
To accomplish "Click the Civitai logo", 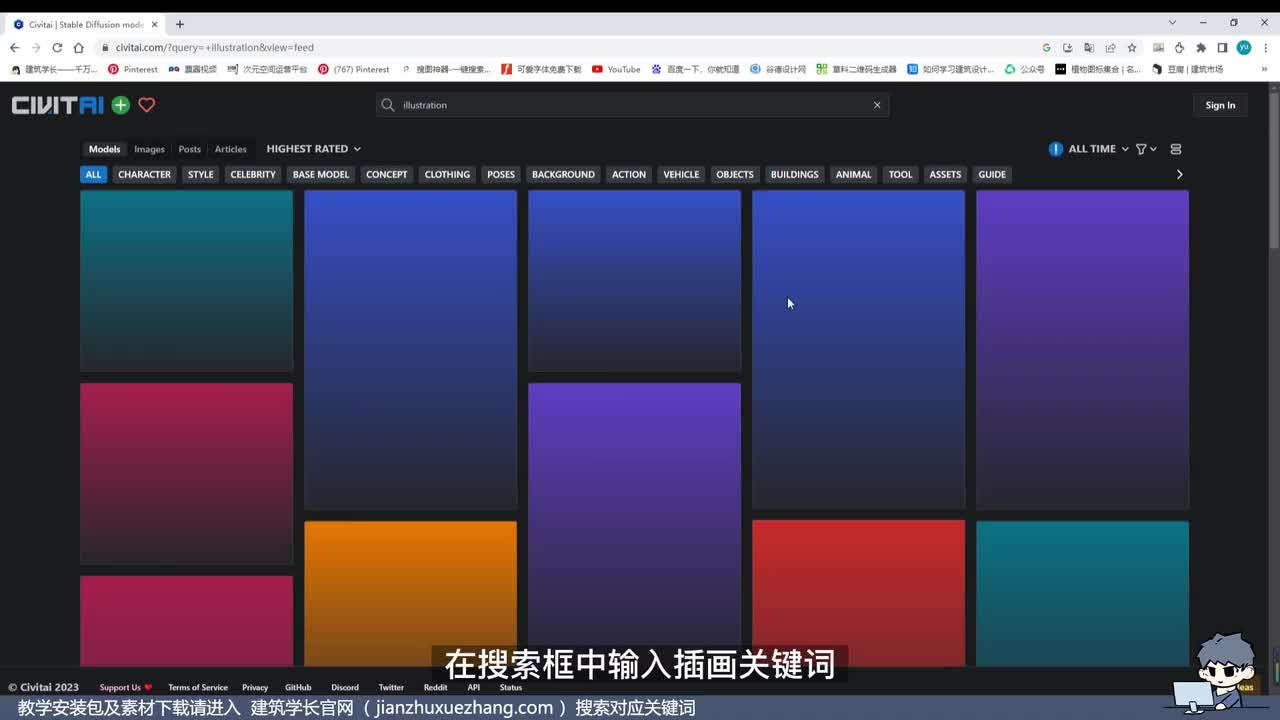I will 57,105.
